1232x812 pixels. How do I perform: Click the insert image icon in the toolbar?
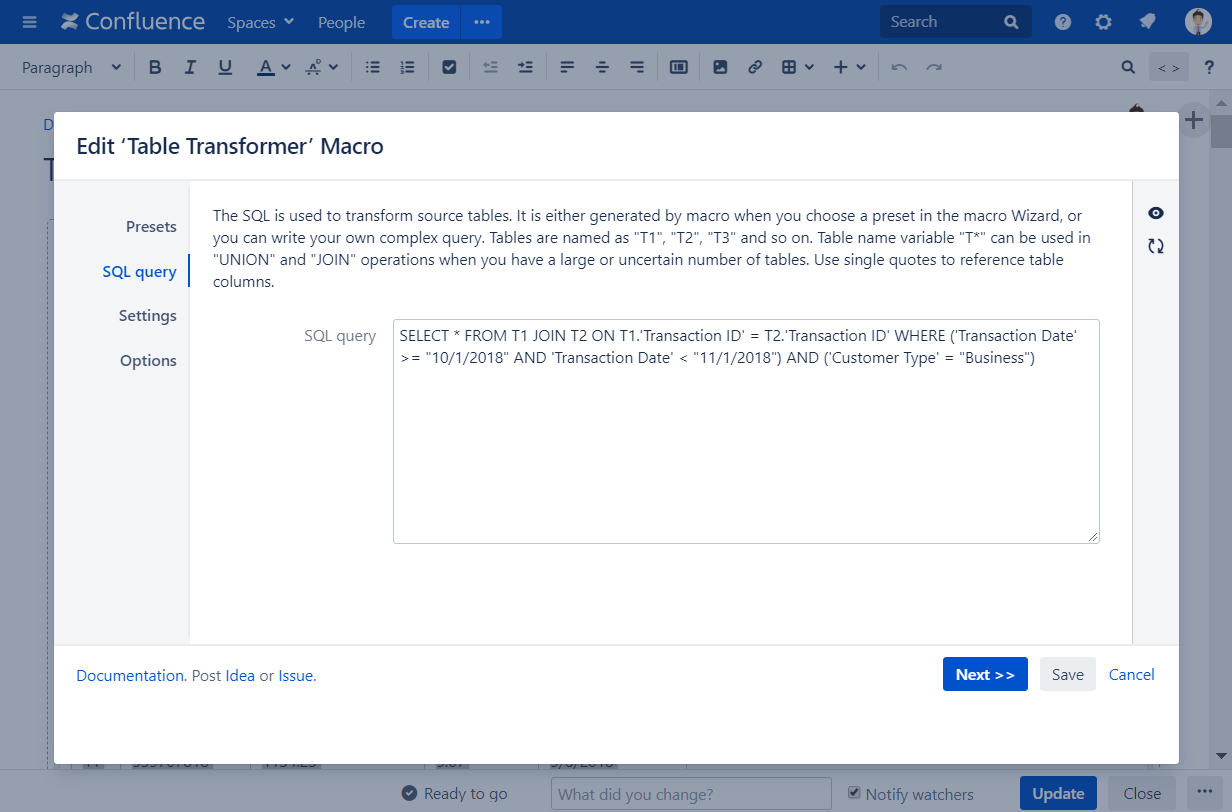pos(720,67)
